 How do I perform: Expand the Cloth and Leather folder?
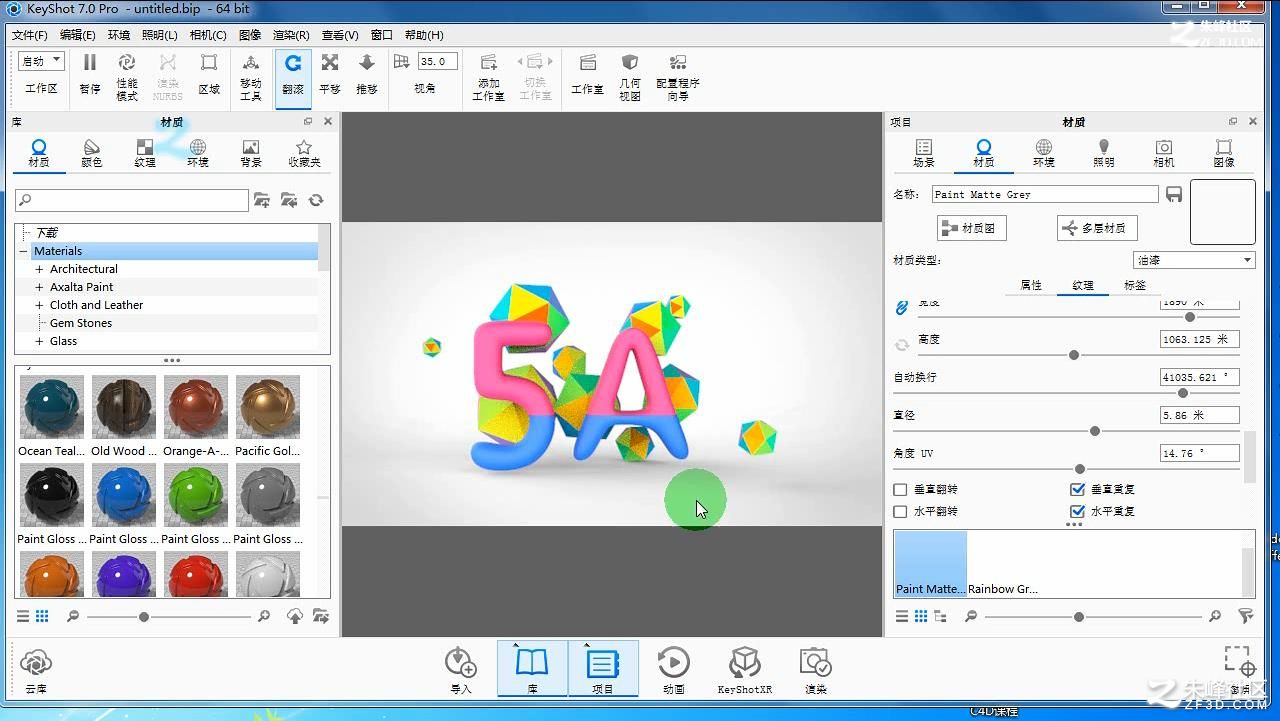tap(39, 305)
